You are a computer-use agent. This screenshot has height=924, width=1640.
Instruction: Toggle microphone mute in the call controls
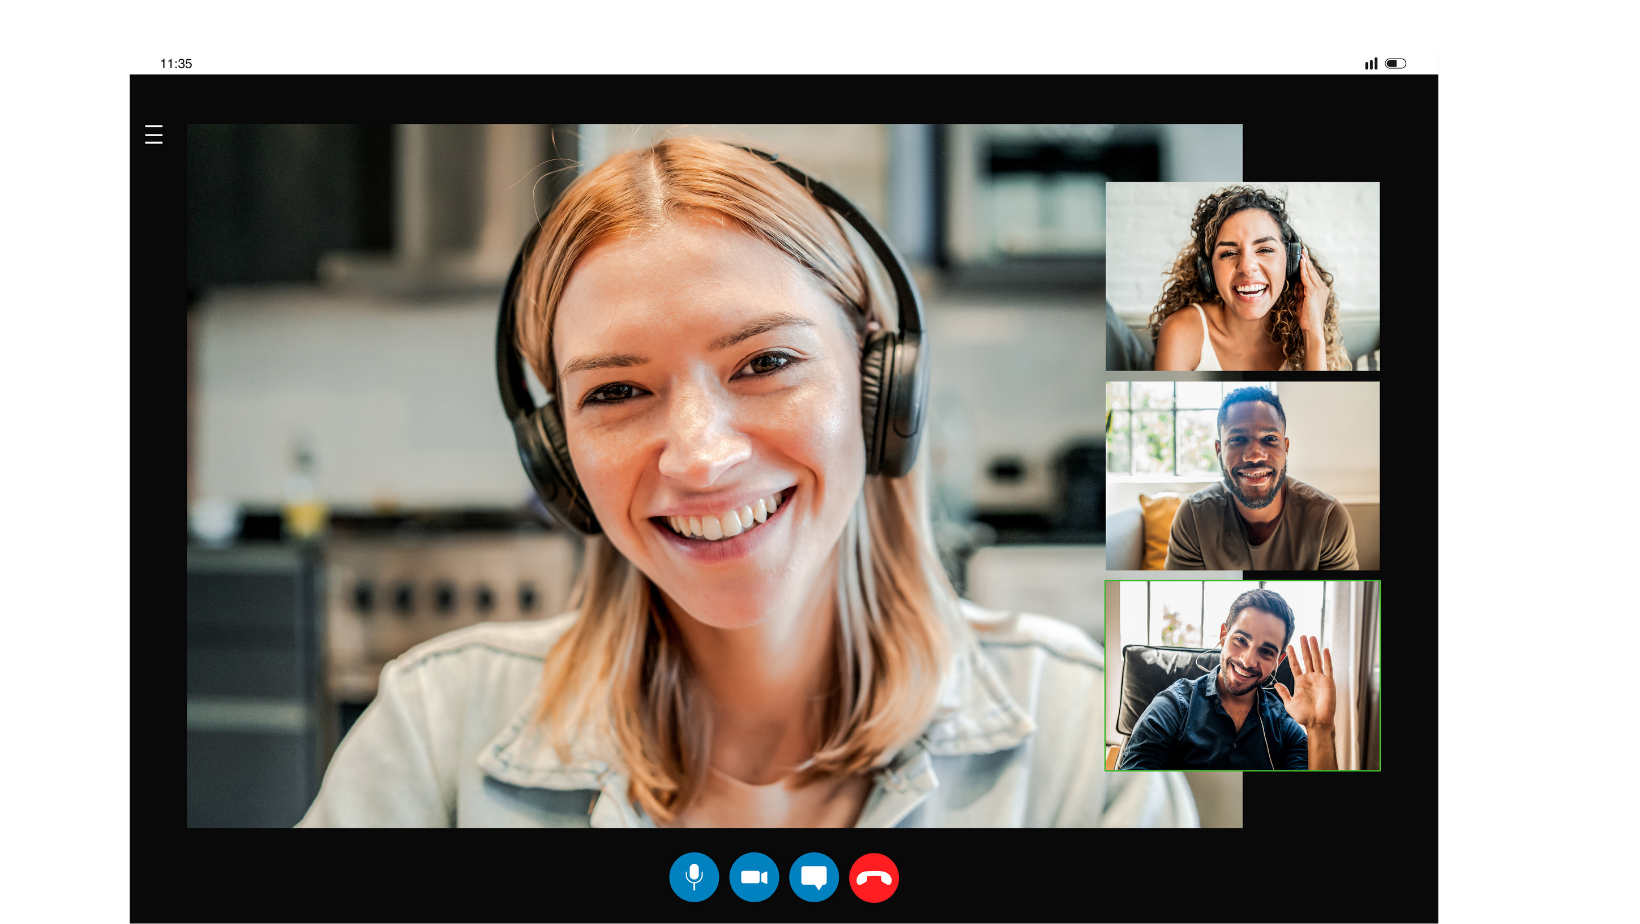pos(694,877)
